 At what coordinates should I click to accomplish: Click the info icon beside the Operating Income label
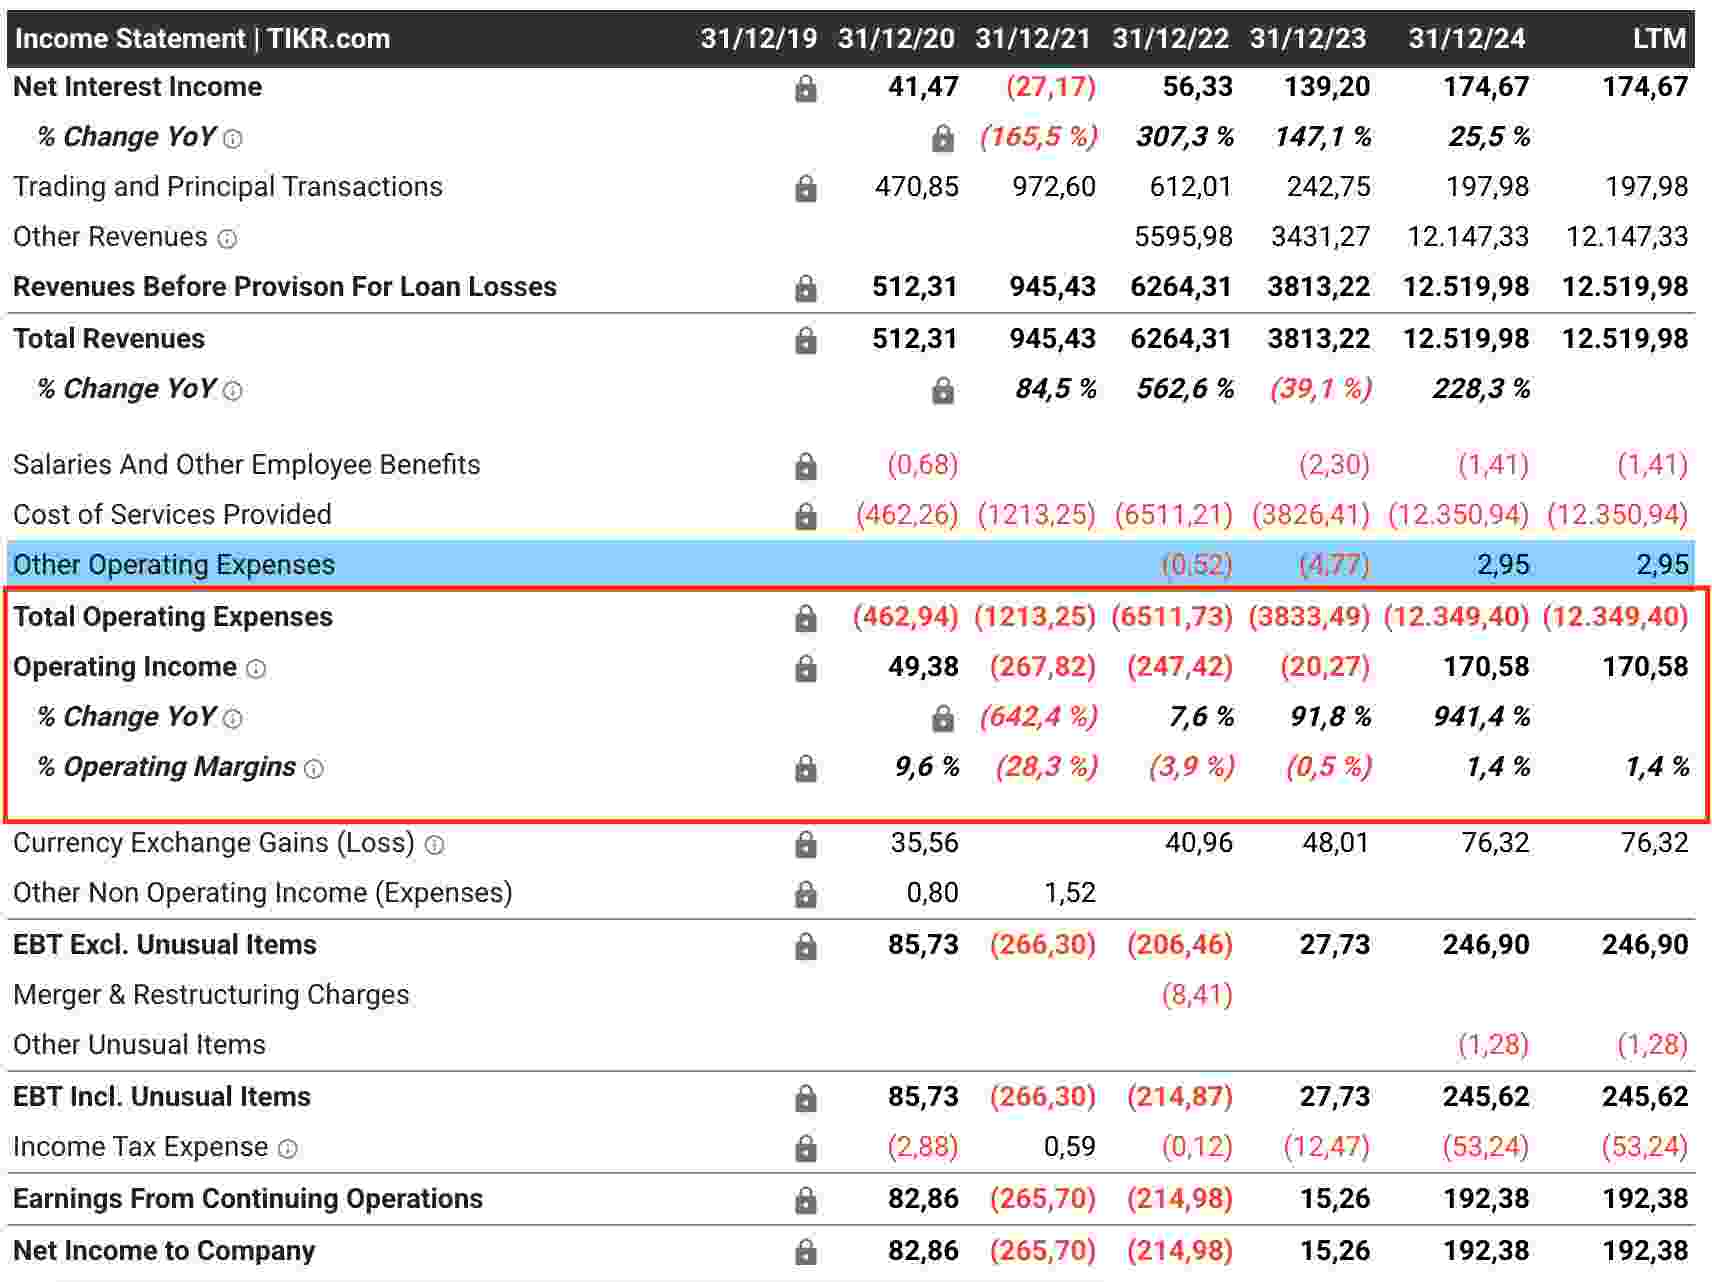point(256,669)
